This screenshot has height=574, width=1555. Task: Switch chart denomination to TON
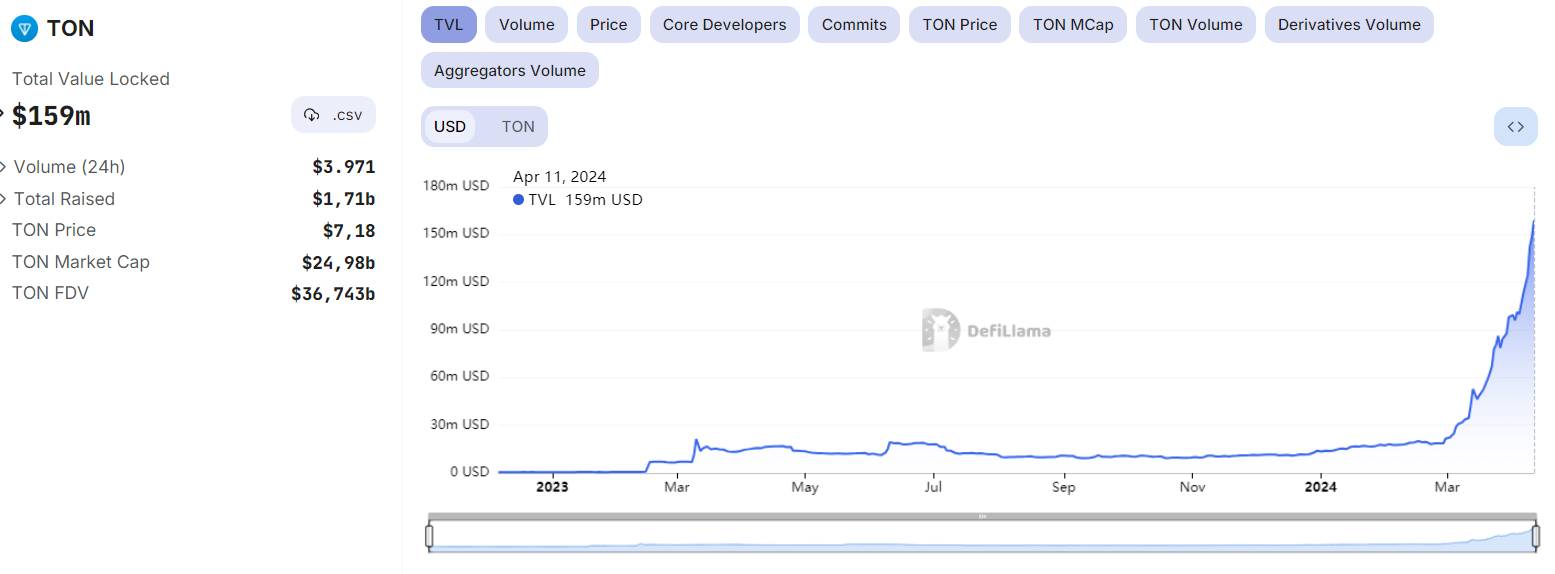coord(518,127)
